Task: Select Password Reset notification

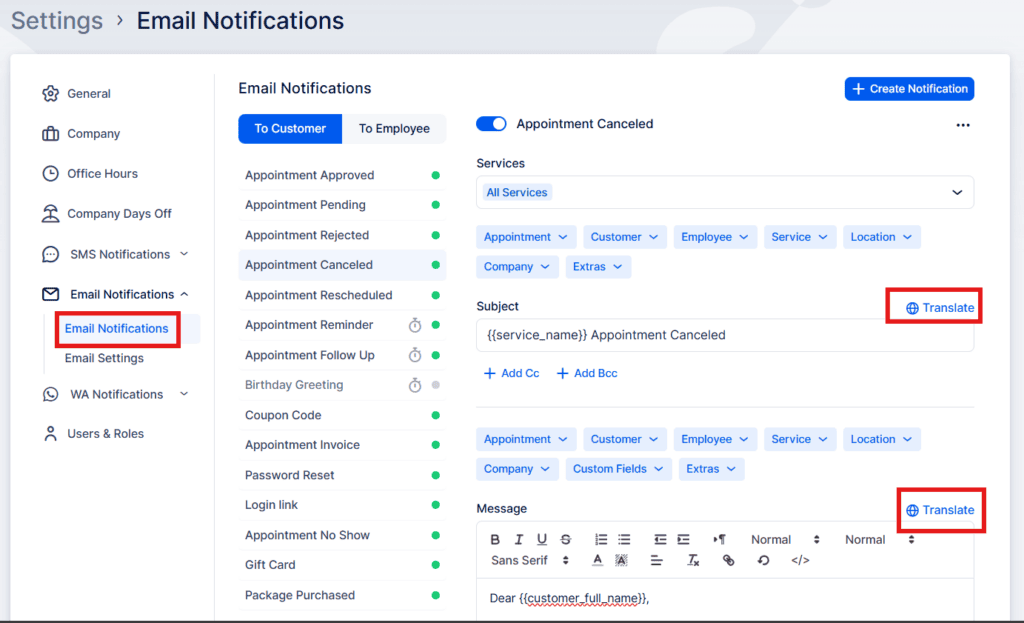Action: click(342, 475)
